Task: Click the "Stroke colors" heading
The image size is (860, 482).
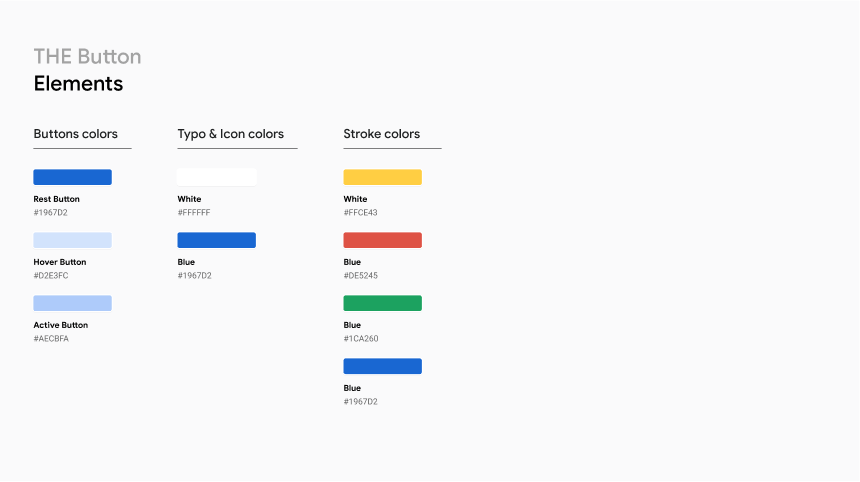Action: point(382,134)
